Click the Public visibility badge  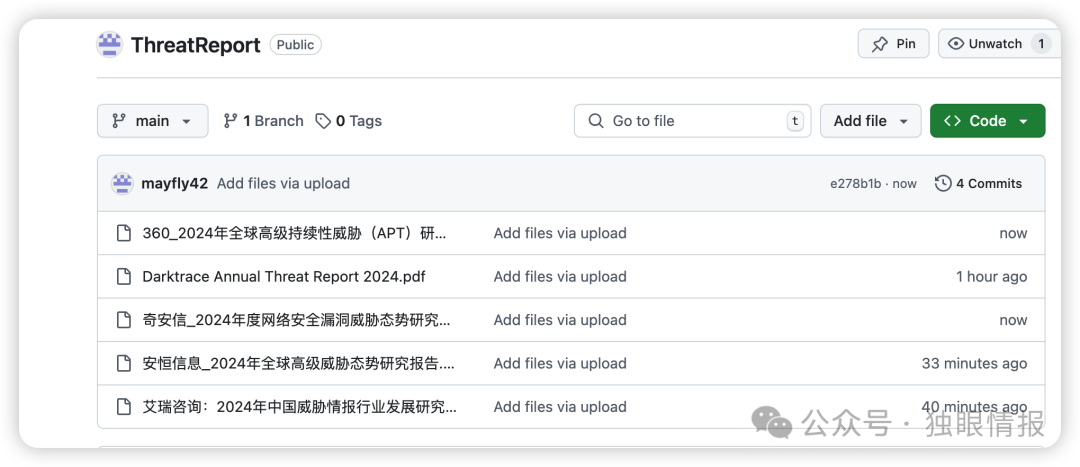295,45
